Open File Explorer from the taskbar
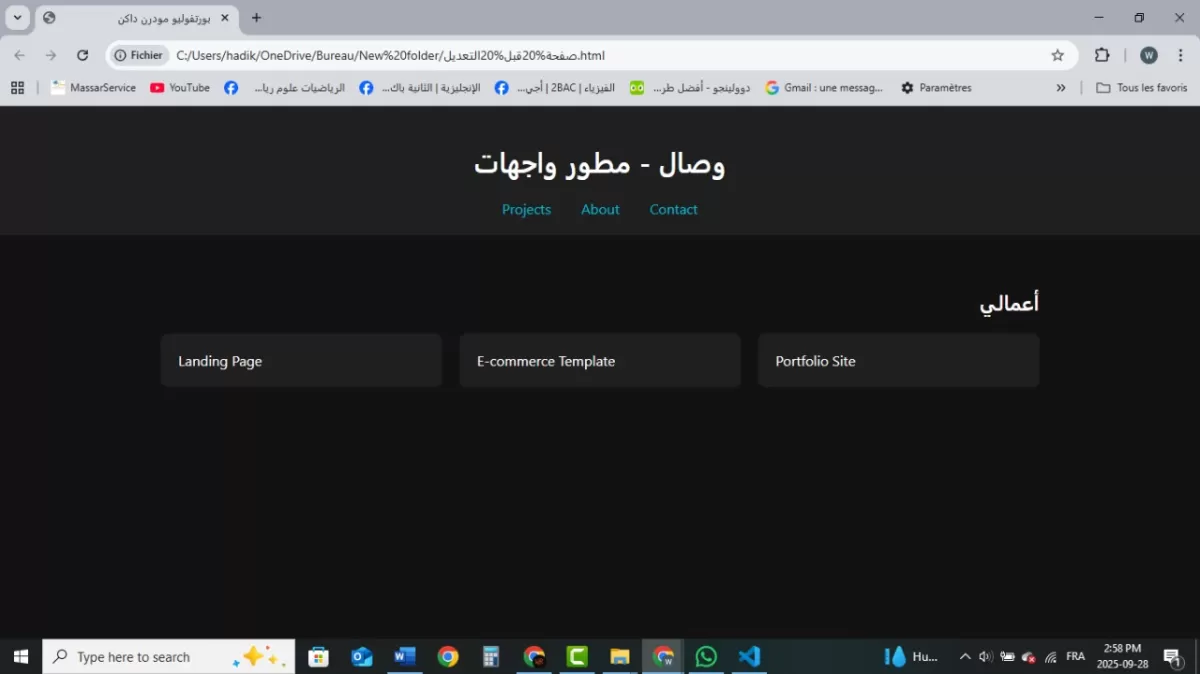Image resolution: width=1200 pixels, height=674 pixels. click(620, 657)
